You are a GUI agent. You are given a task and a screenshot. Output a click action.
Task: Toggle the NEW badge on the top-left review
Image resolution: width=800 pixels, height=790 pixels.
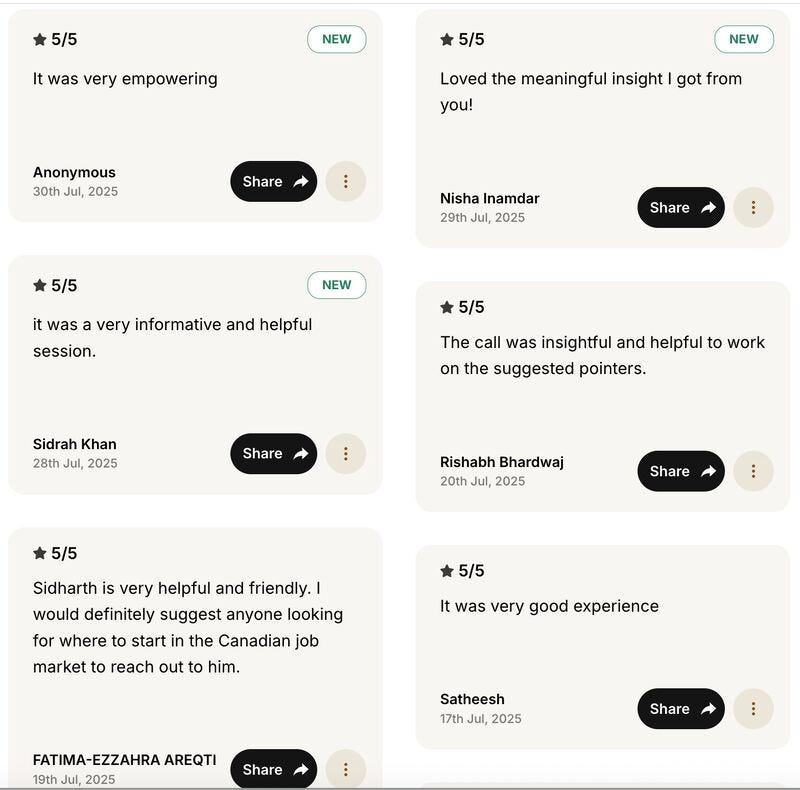pos(336,39)
